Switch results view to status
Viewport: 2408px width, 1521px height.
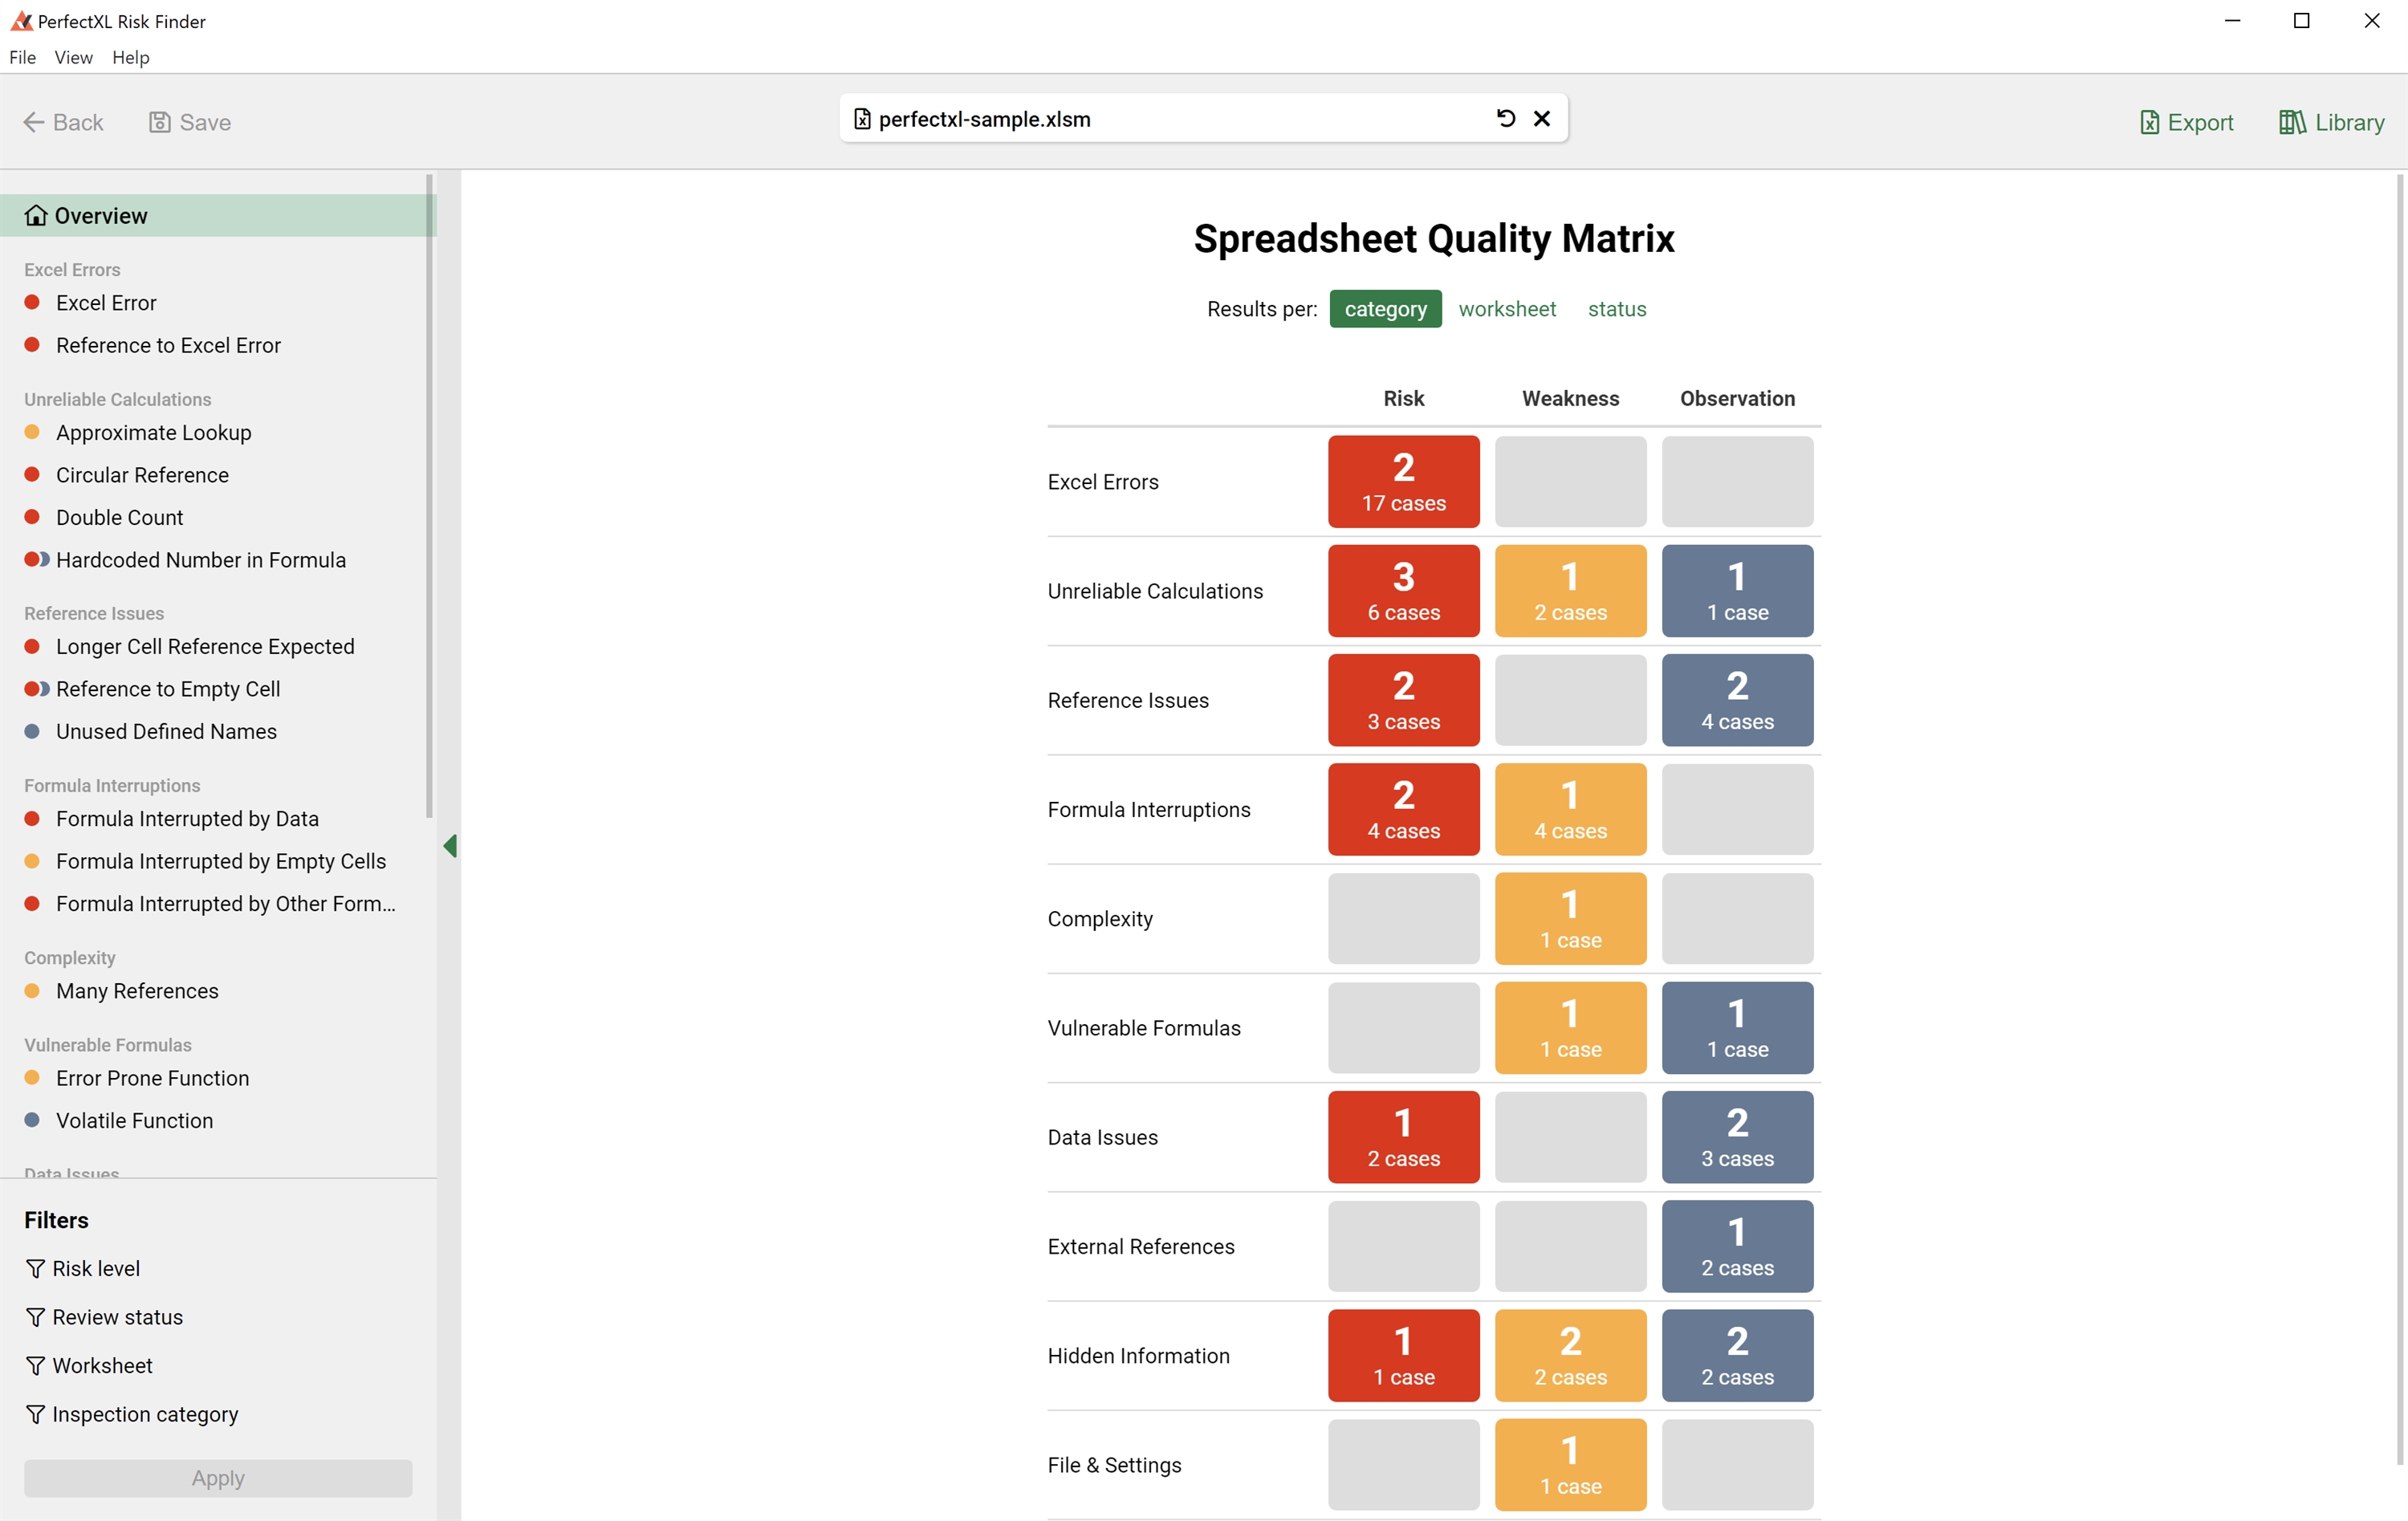pos(1616,309)
